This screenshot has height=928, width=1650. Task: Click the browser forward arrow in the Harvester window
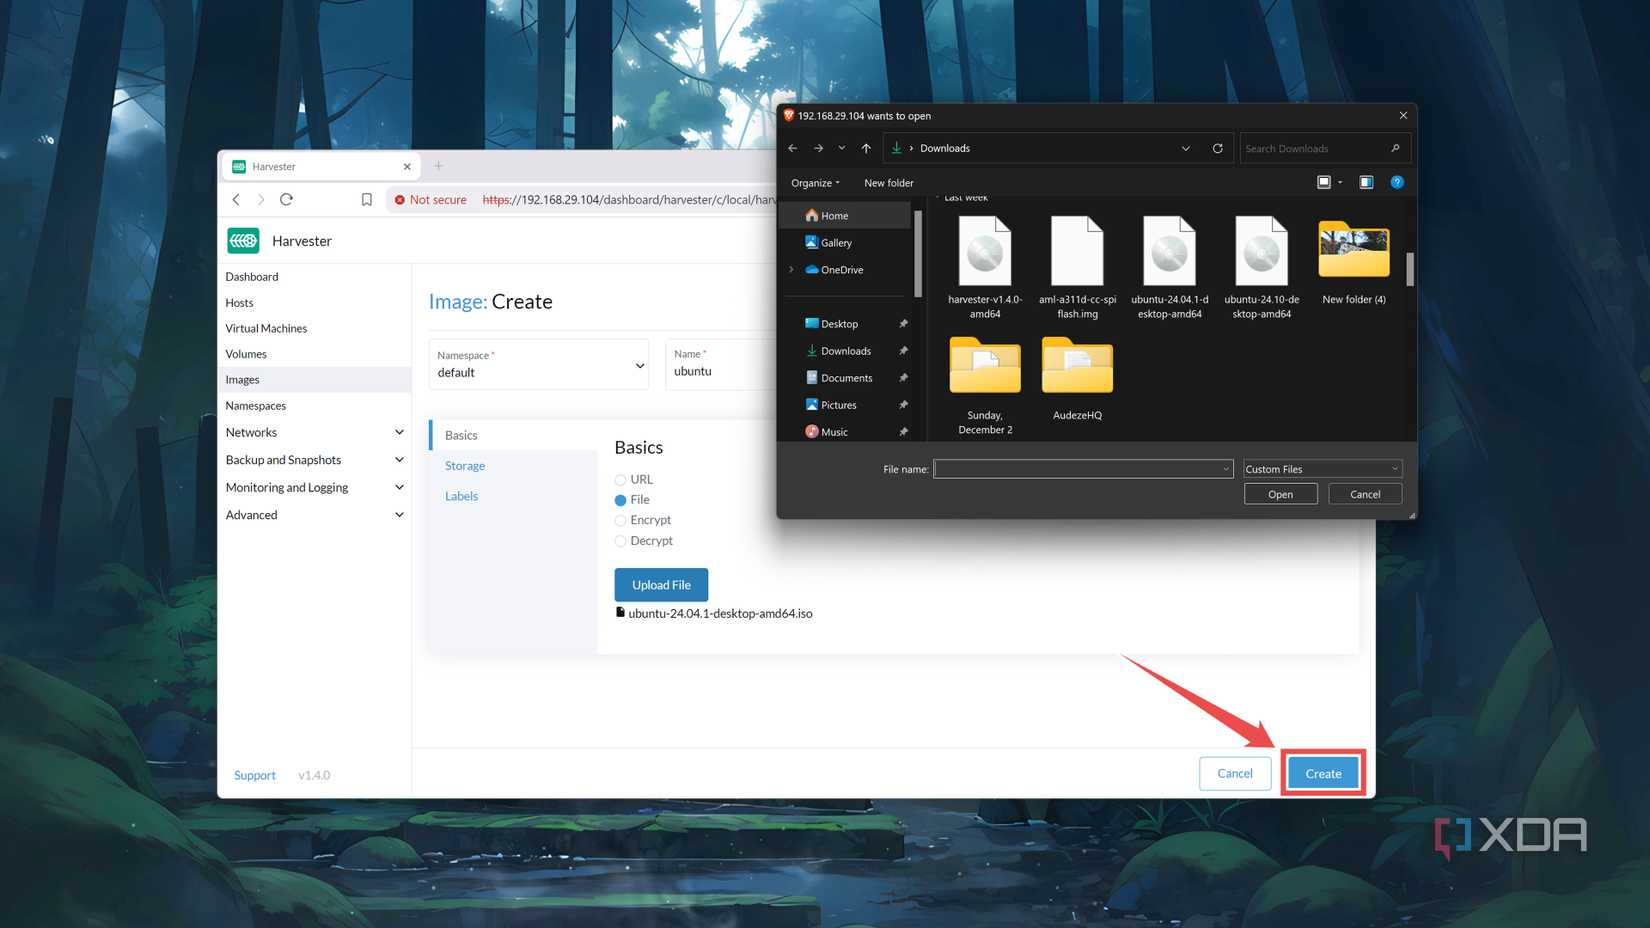pos(261,199)
